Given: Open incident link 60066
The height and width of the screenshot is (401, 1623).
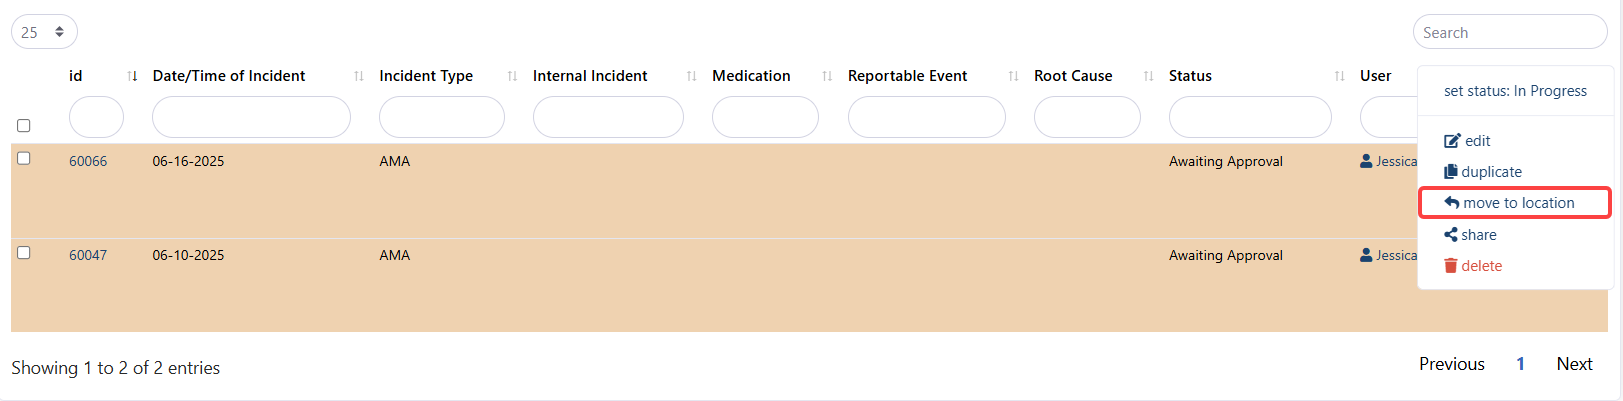Looking at the screenshot, I should point(88,161).
